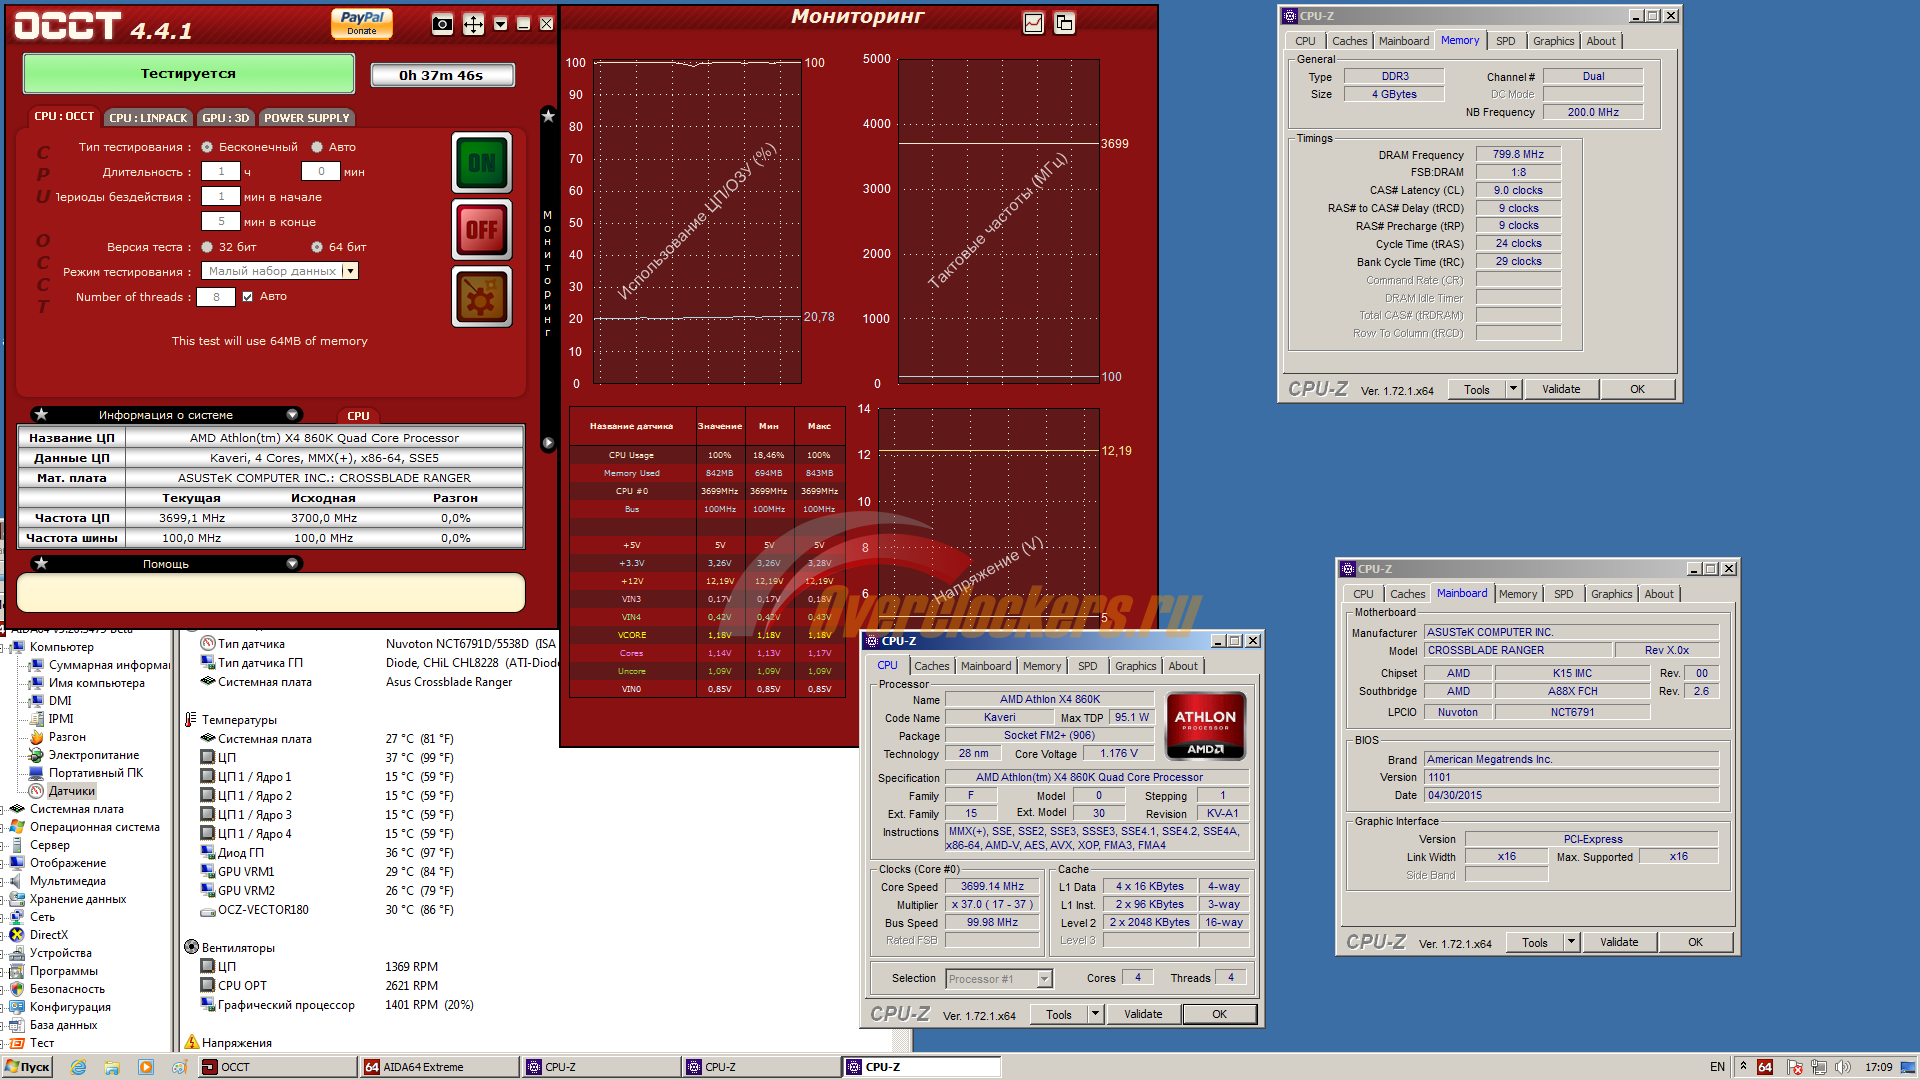Click Validate in the Mainboard CPU-Z window
The image size is (1920, 1080).
(1618, 942)
